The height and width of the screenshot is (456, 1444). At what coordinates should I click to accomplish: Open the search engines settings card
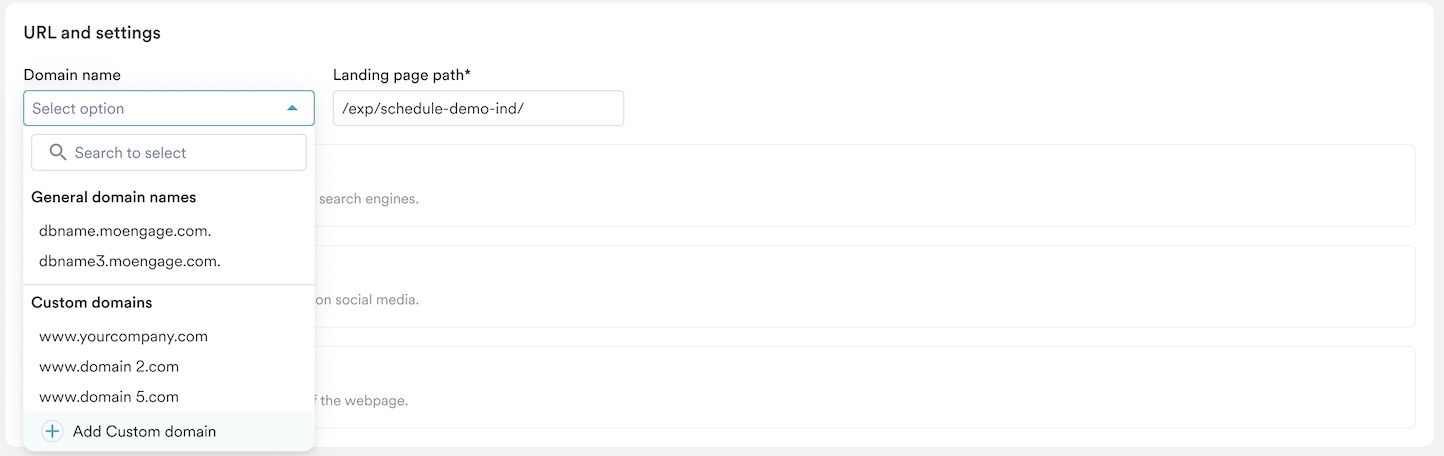[x=860, y=186]
